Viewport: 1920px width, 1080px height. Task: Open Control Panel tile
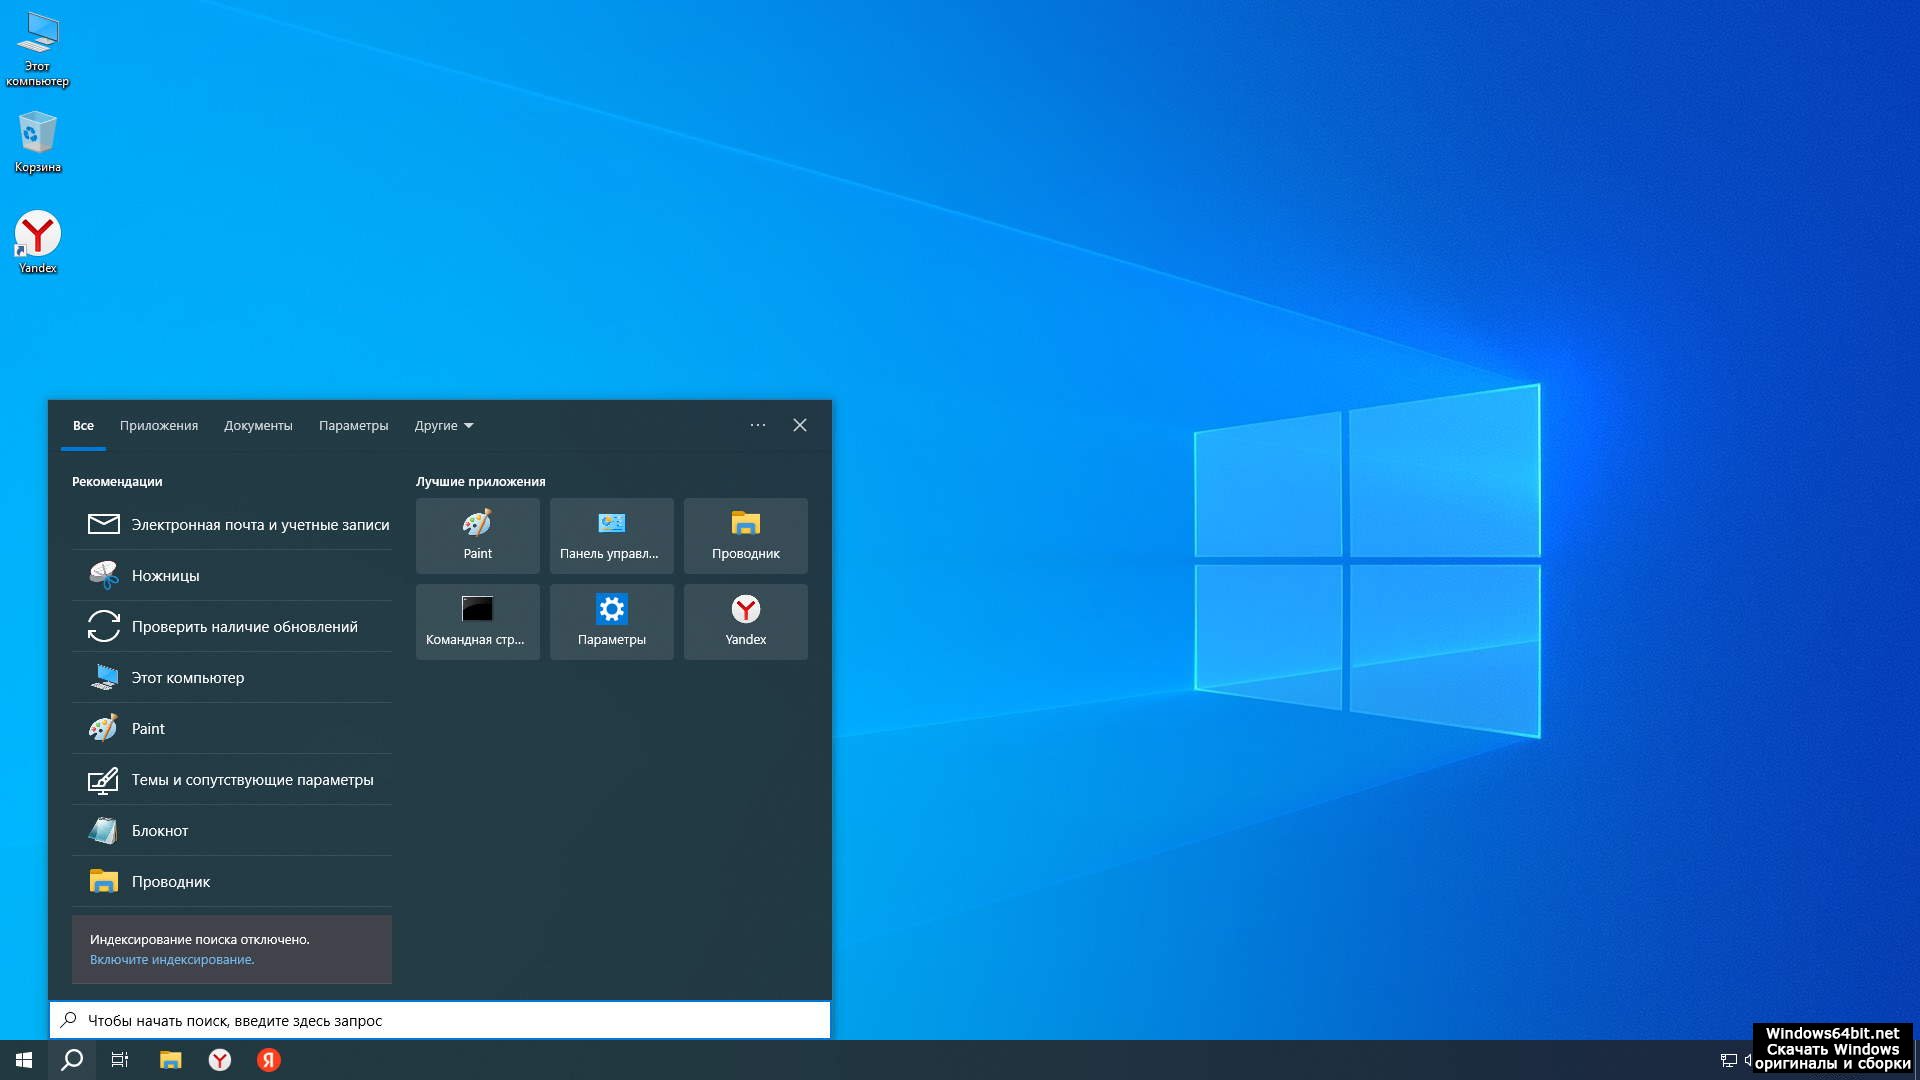pos(611,535)
